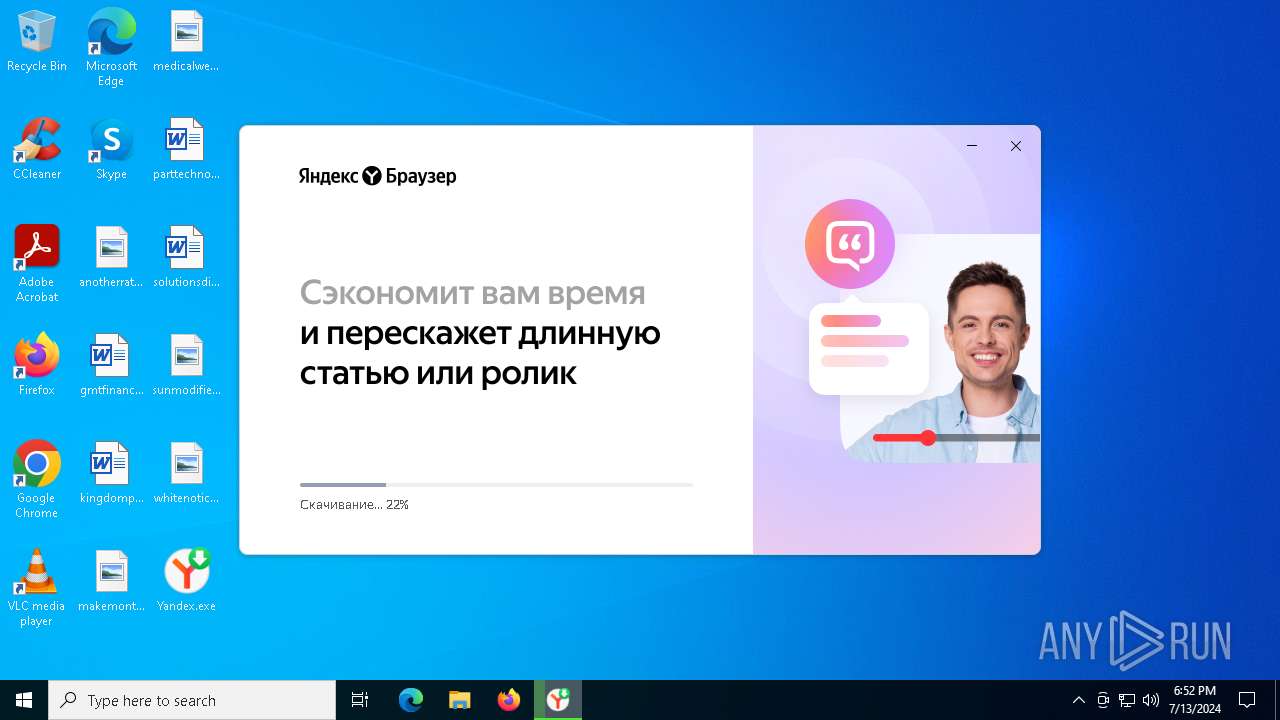Select the whitenotic... image file
This screenshot has width=1280, height=720.
pyautogui.click(x=186, y=474)
